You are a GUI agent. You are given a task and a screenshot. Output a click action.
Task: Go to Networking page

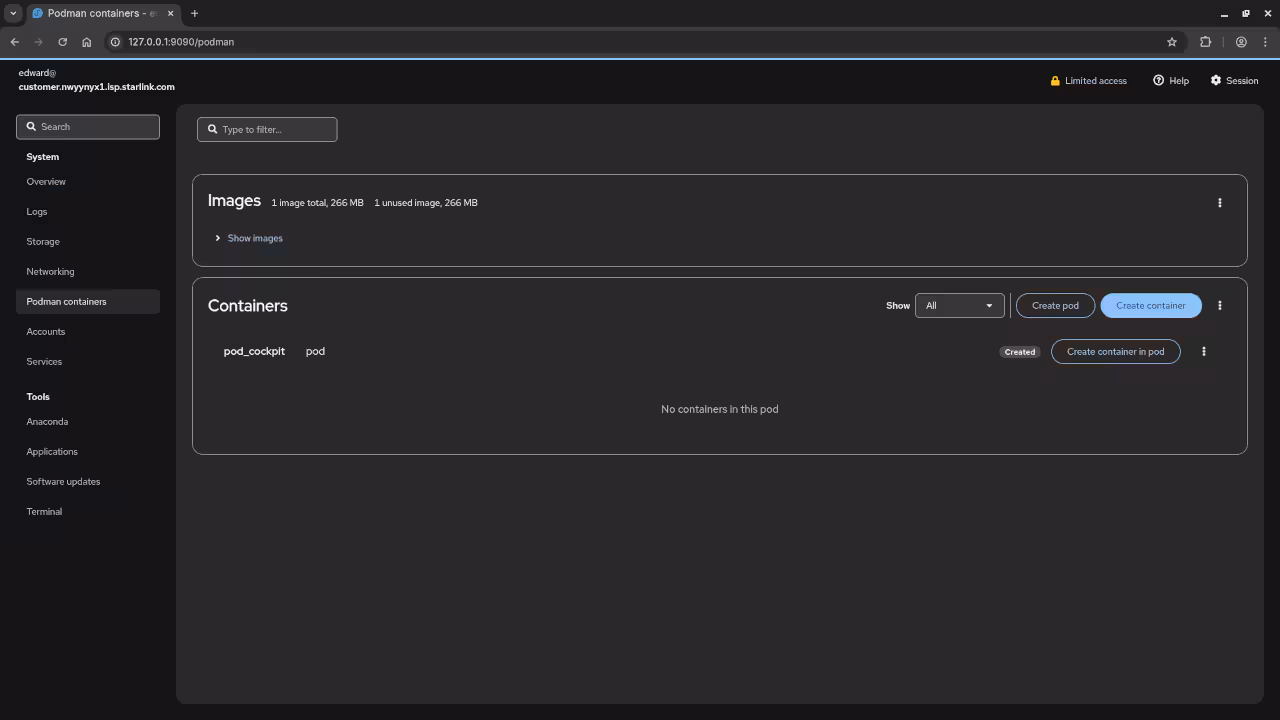(50, 272)
